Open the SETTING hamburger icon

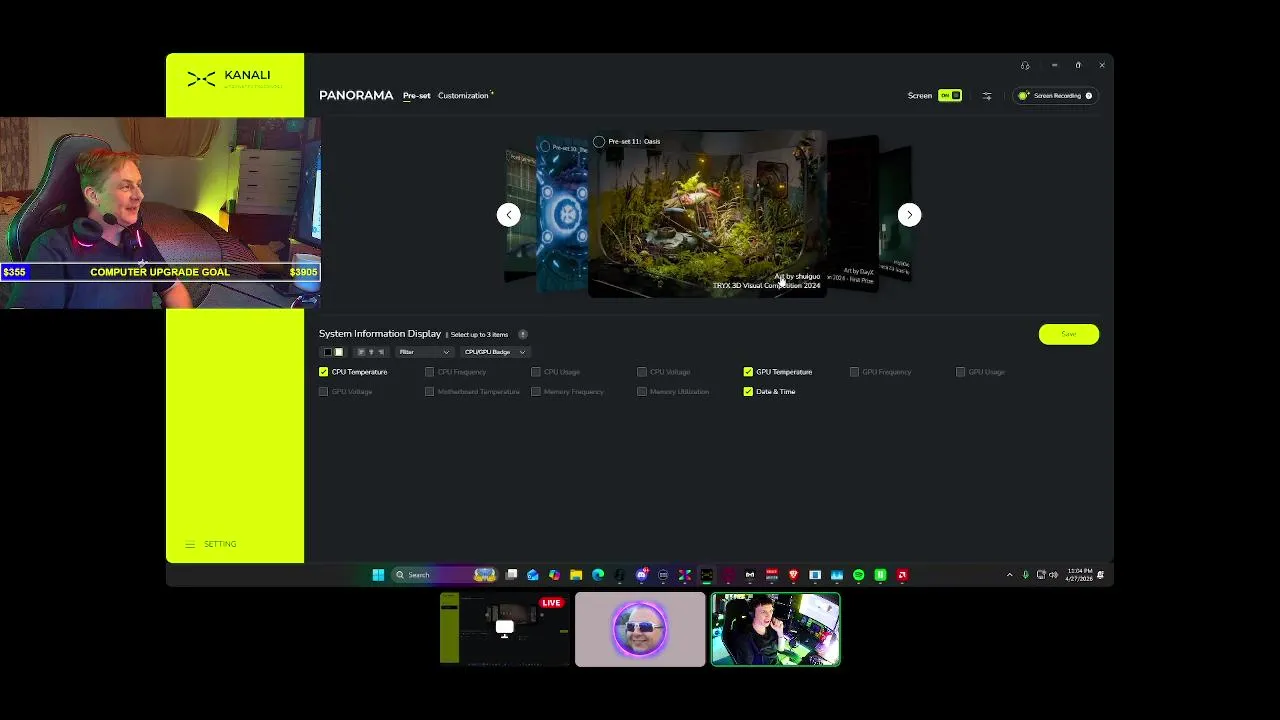(190, 544)
